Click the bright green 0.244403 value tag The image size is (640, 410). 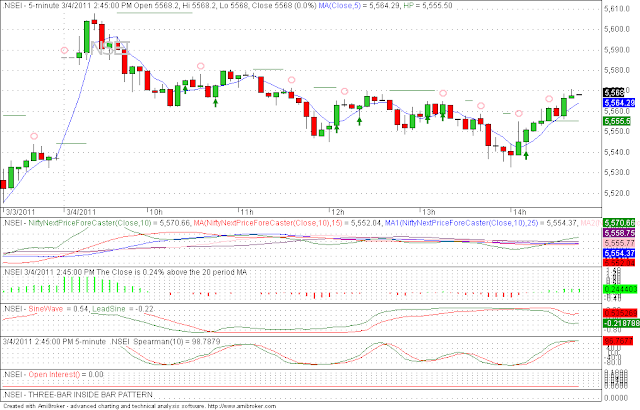tap(620, 289)
